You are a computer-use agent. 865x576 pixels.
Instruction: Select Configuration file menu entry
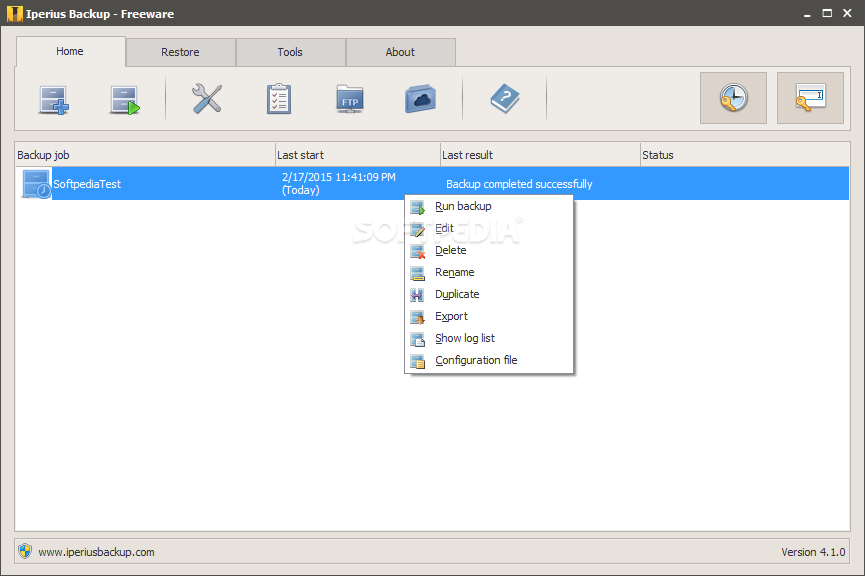coord(489,360)
